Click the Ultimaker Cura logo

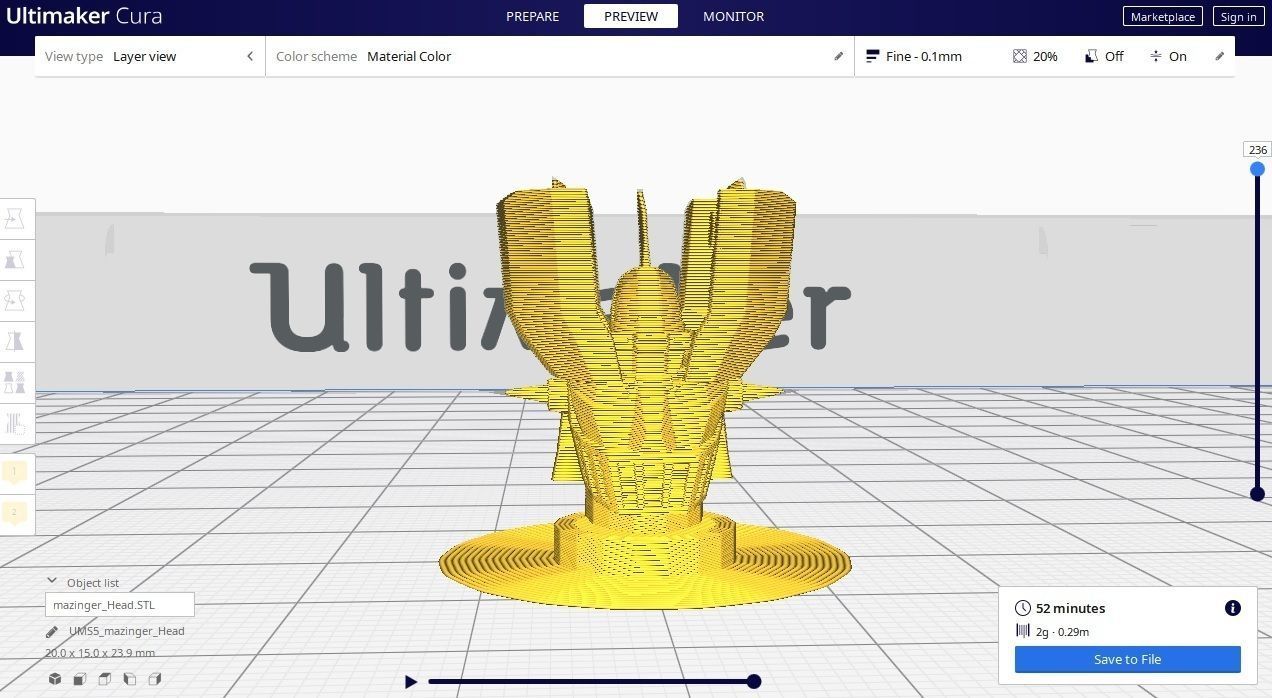point(84,16)
